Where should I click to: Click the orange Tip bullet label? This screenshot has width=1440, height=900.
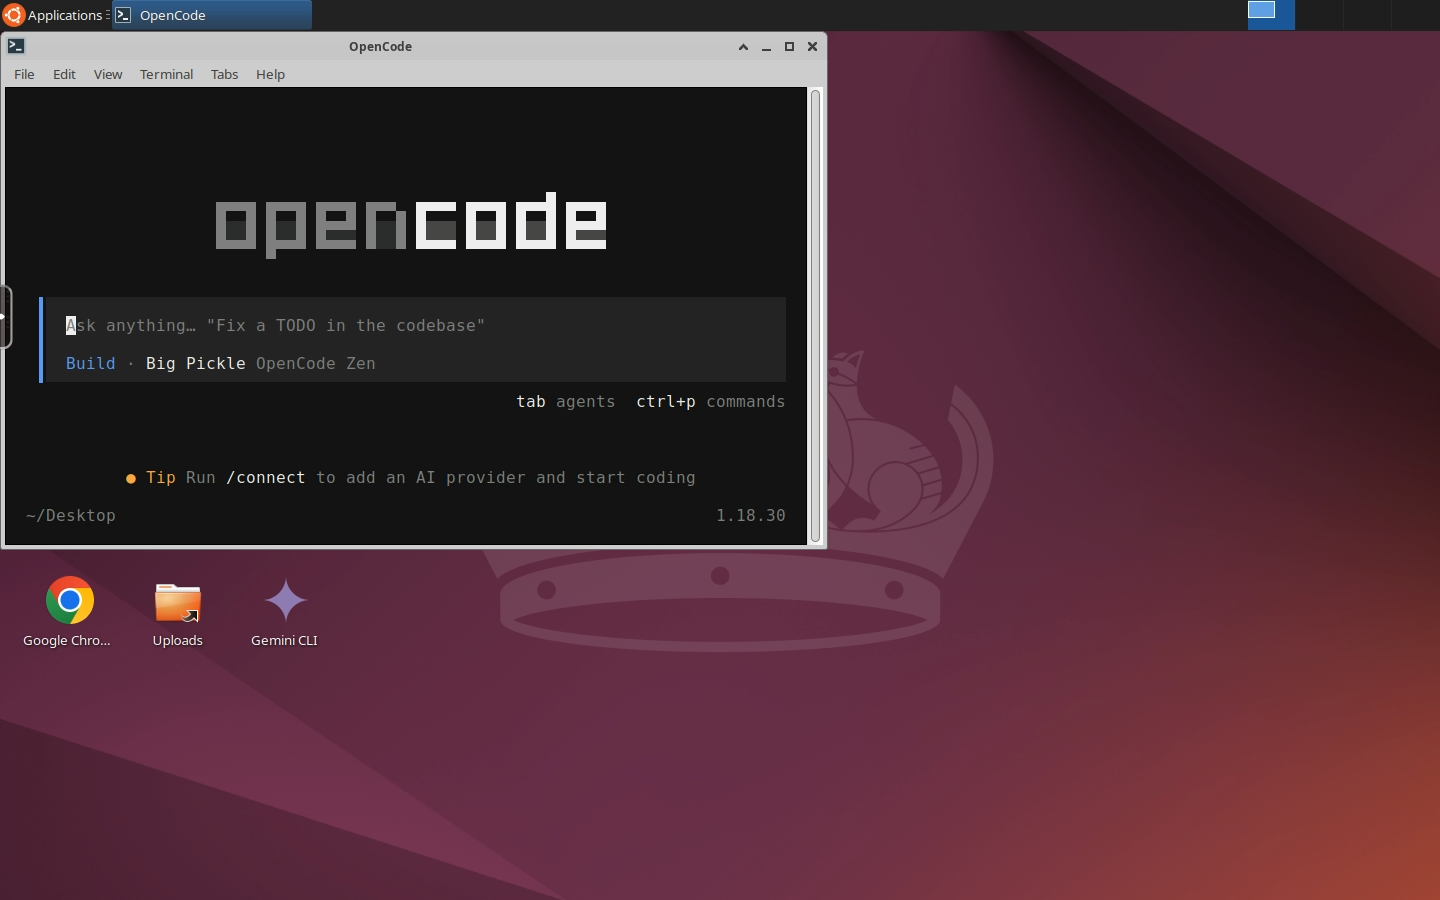[x=151, y=477]
